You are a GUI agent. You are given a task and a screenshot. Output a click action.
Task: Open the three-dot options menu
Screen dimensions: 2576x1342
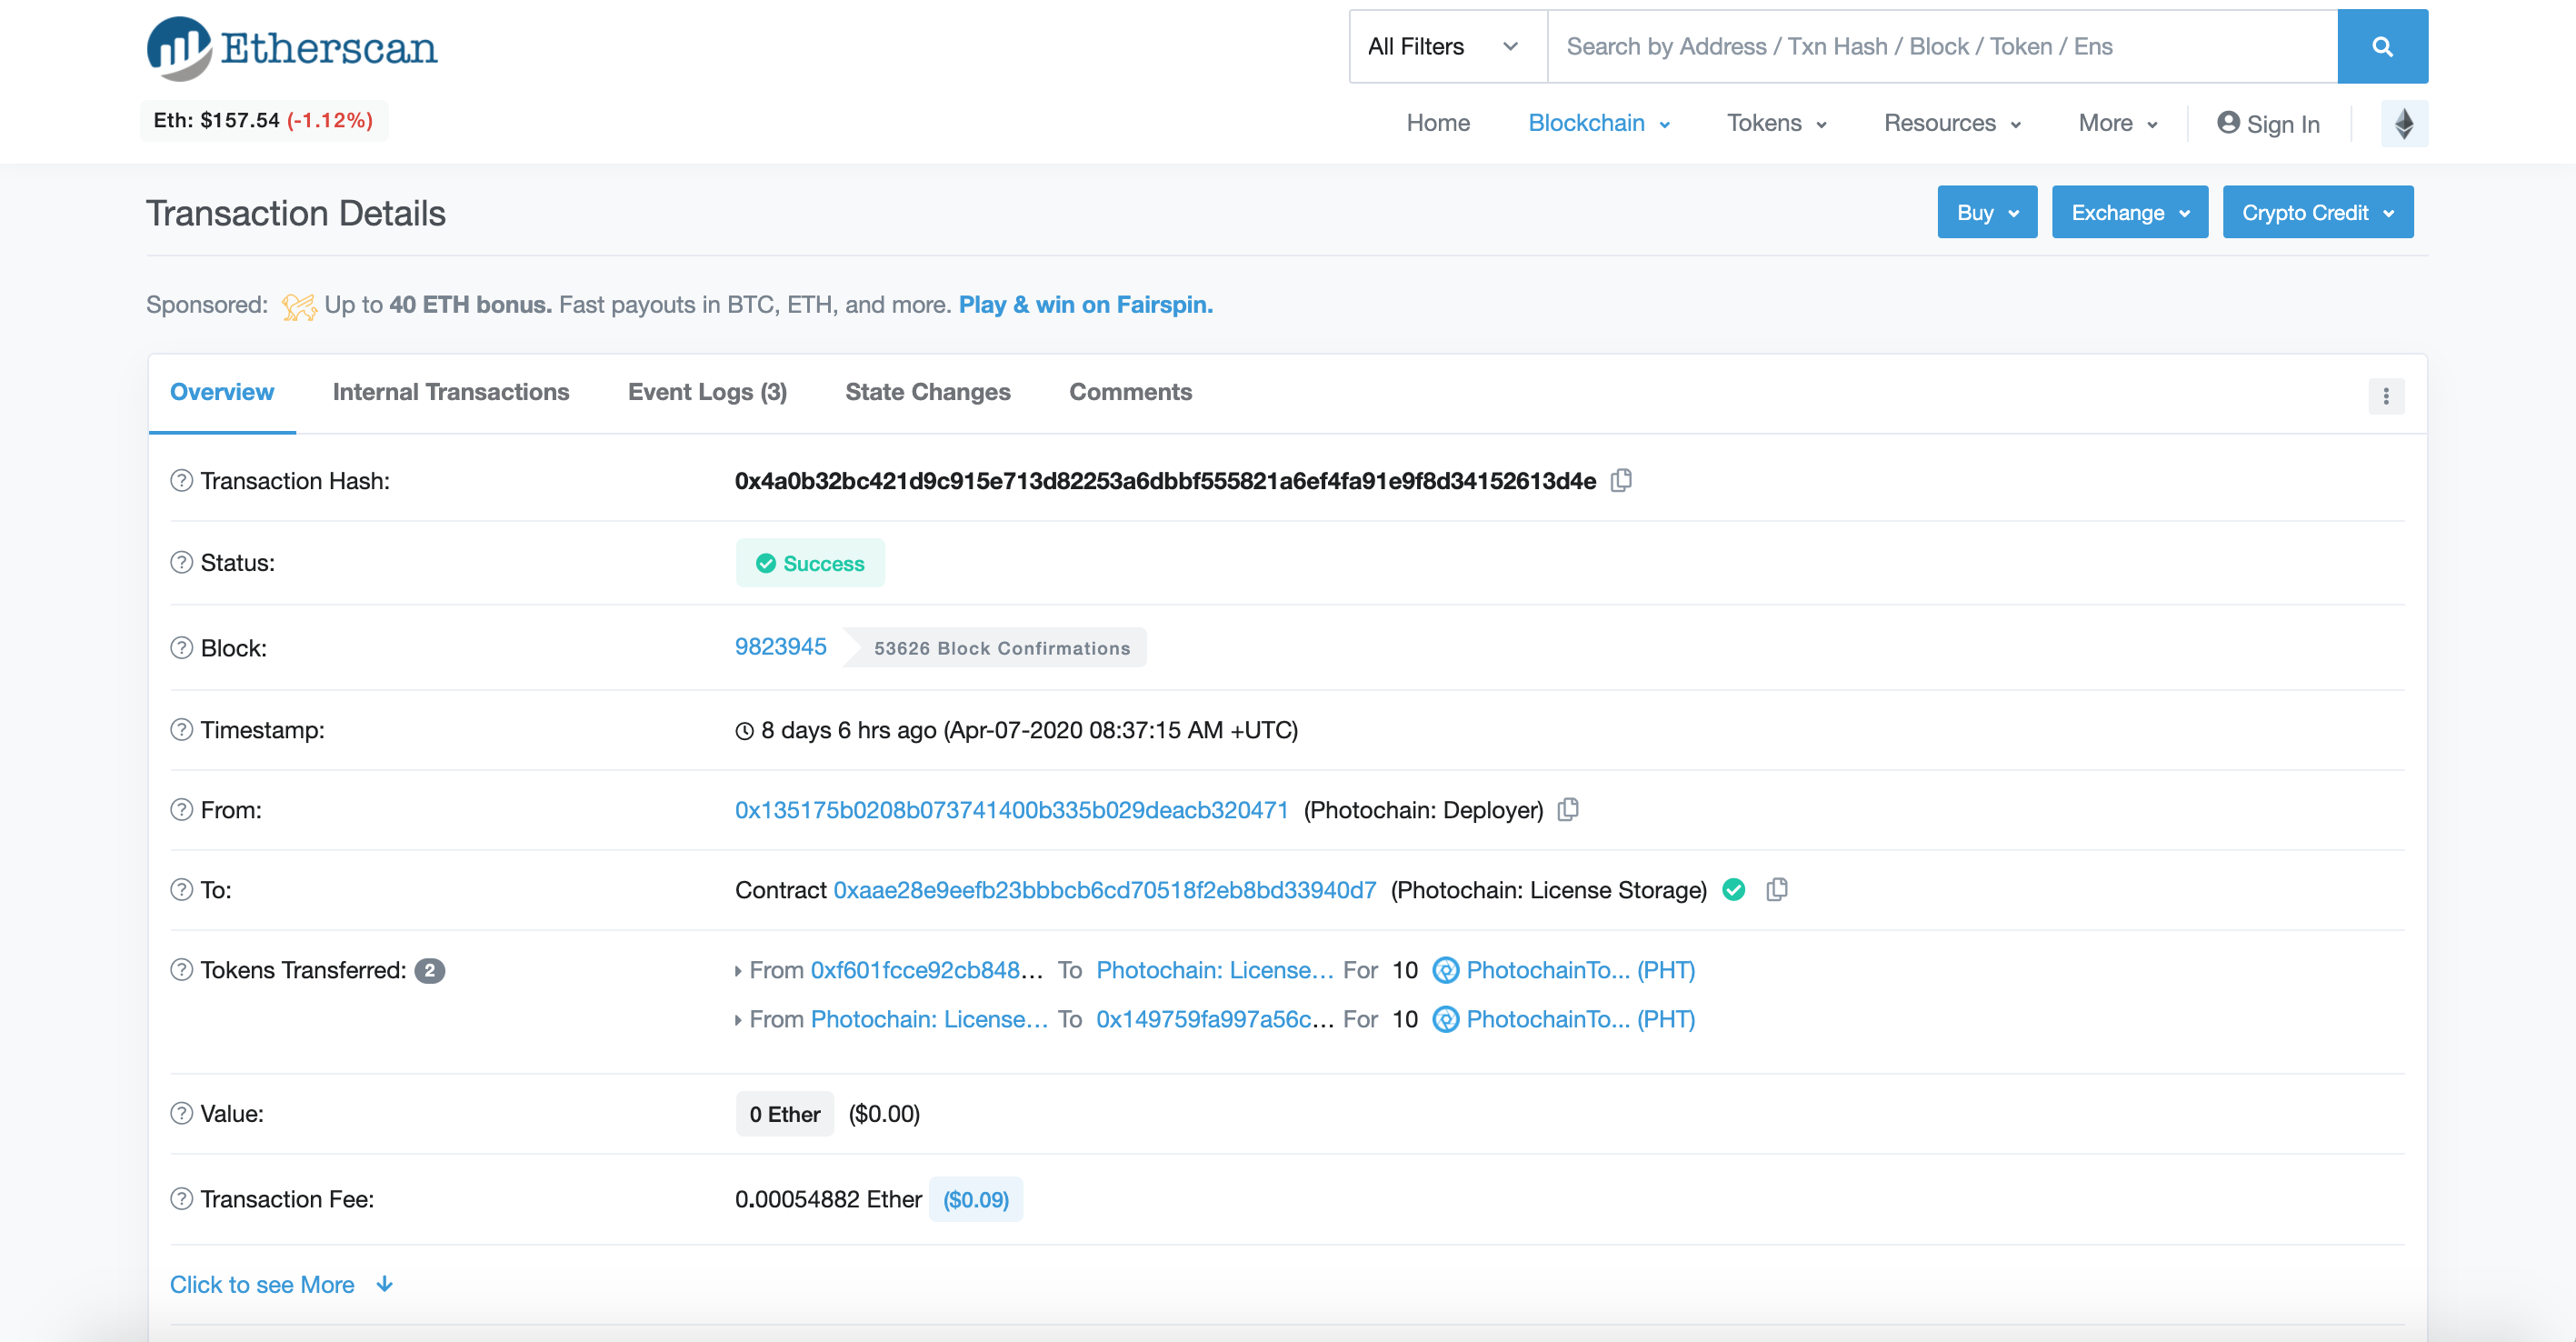point(2385,396)
